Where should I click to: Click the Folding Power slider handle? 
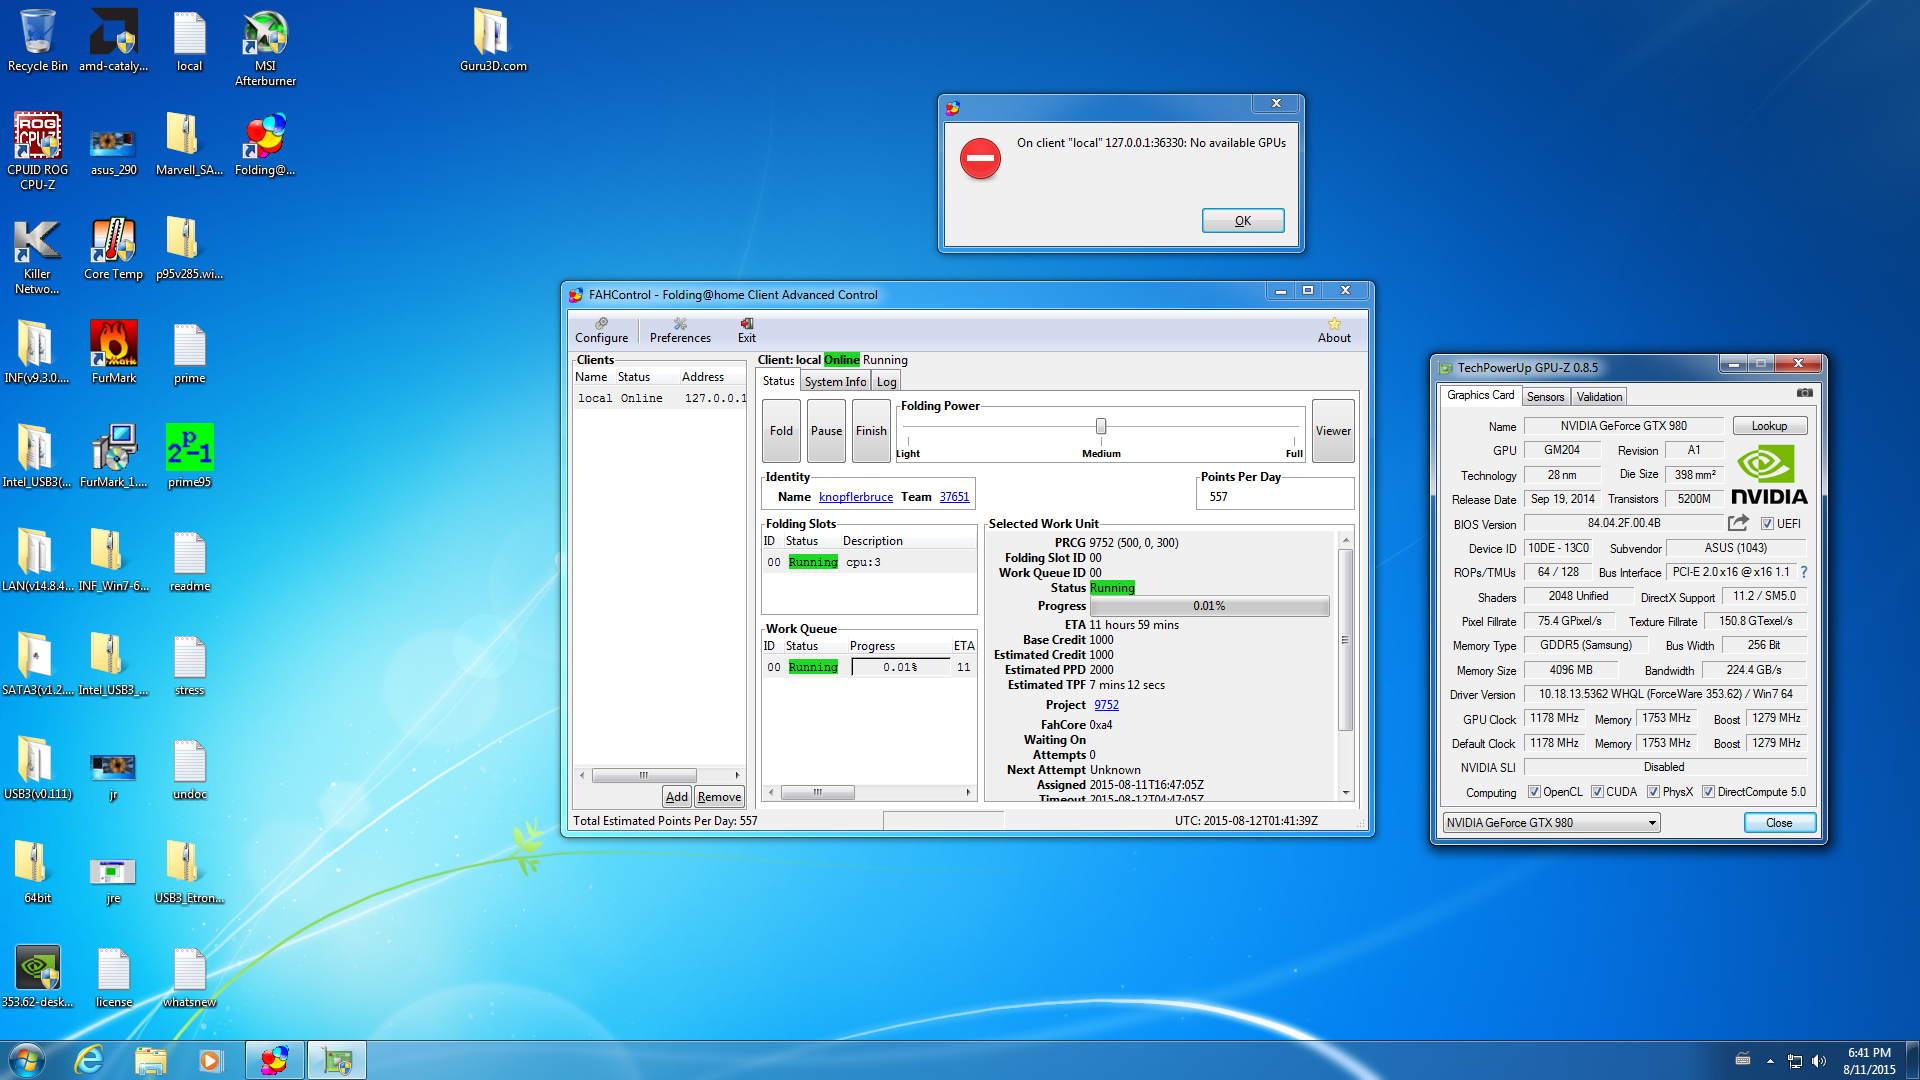(1101, 427)
